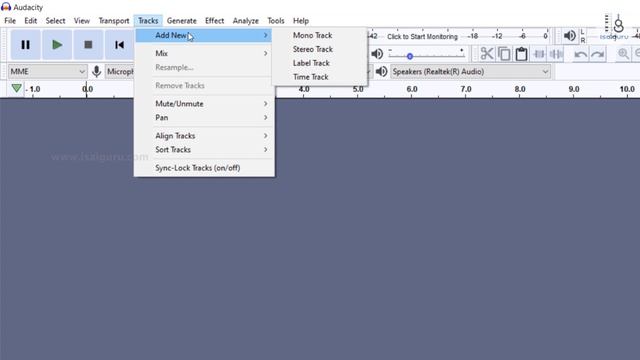
Task: Open the Tools menu
Action: point(276,20)
